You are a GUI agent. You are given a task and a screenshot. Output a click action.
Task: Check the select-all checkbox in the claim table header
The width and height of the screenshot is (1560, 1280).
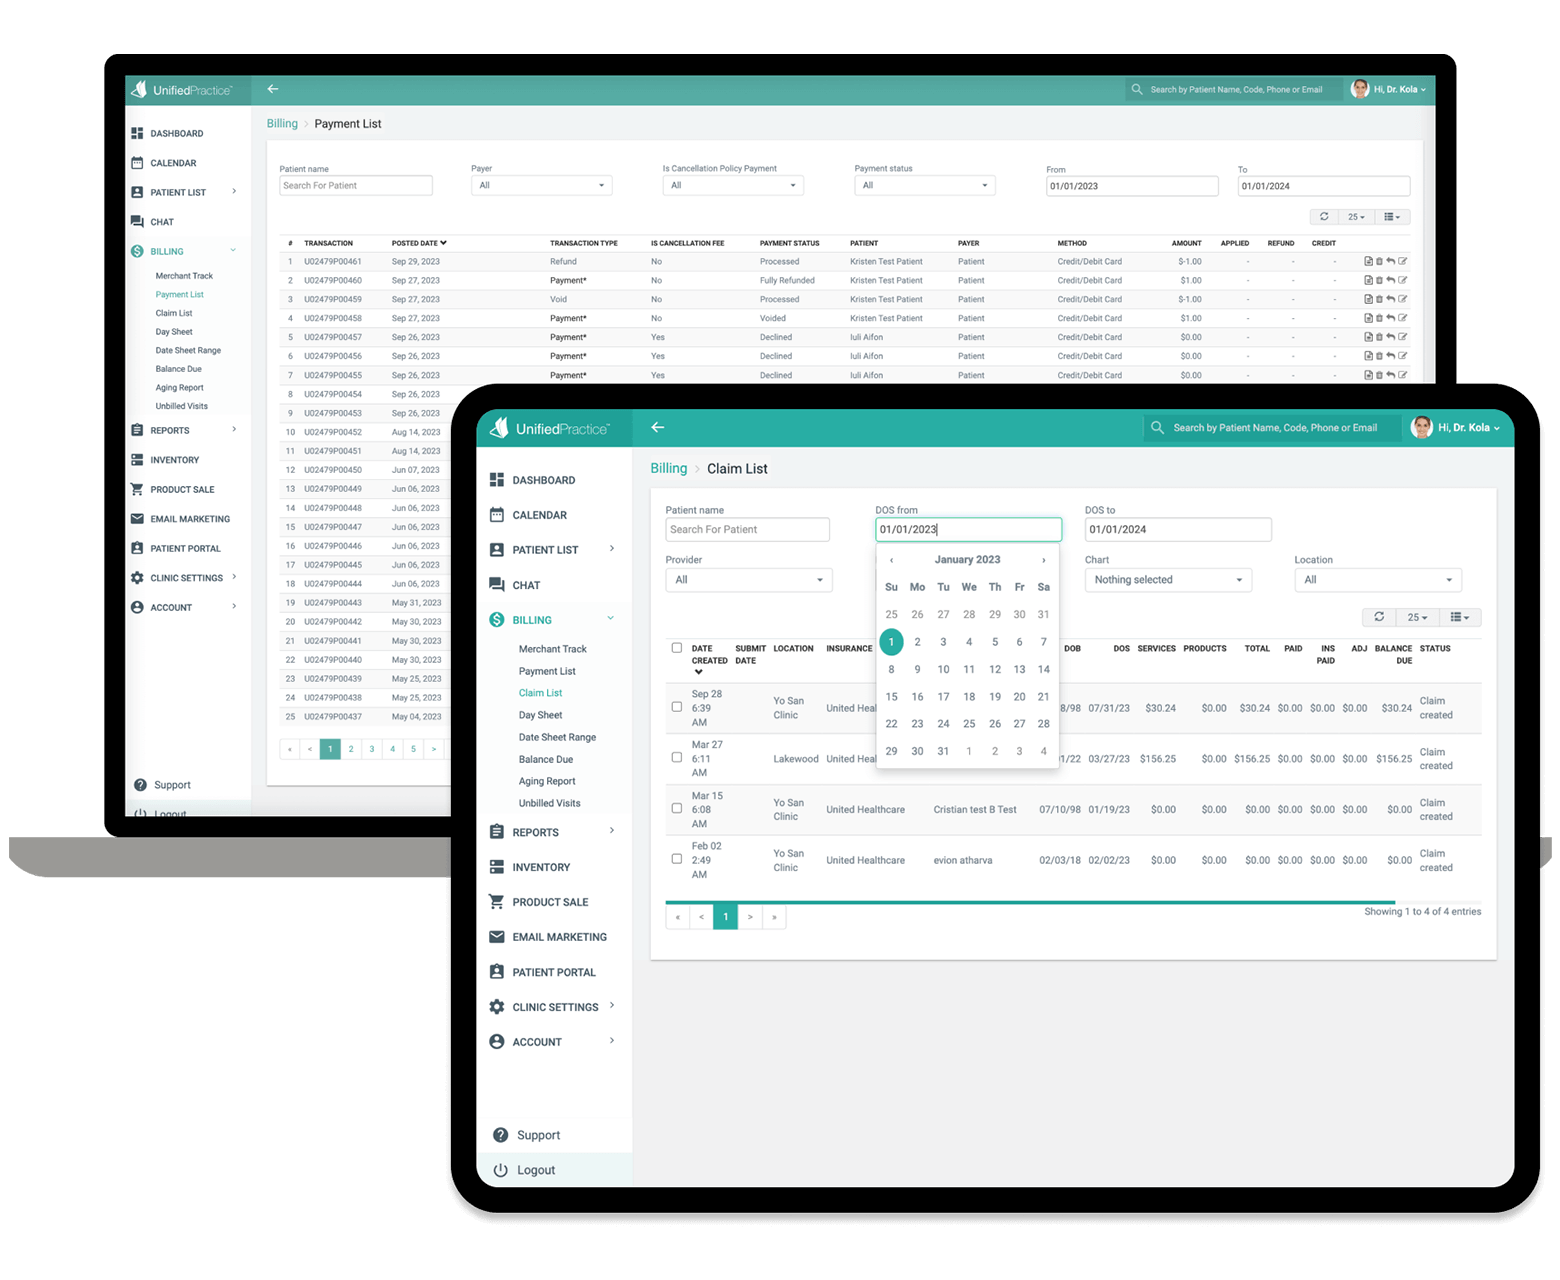point(677,647)
